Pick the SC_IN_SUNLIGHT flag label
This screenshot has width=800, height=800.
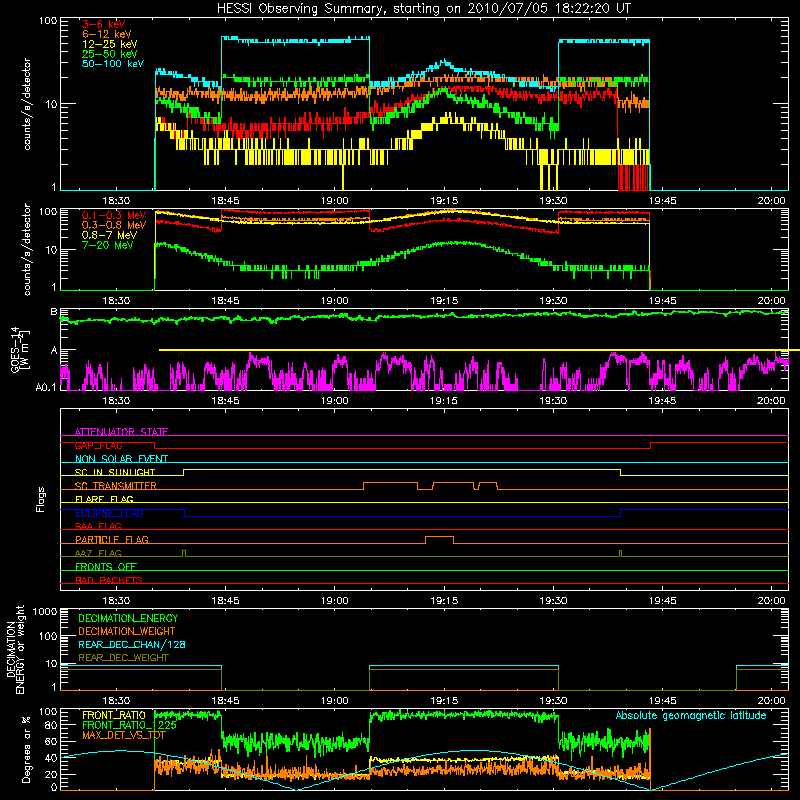coord(115,472)
